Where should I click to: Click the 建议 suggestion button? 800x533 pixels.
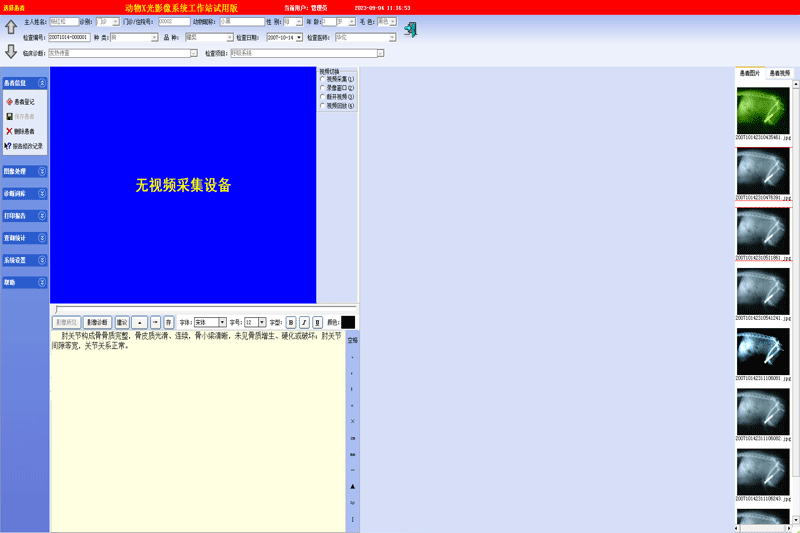[122, 322]
